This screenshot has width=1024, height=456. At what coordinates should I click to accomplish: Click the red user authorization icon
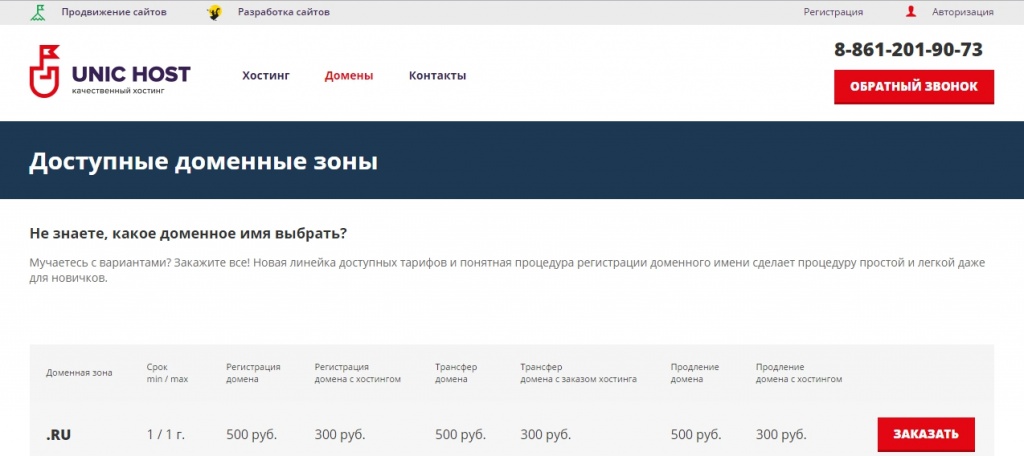[911, 12]
